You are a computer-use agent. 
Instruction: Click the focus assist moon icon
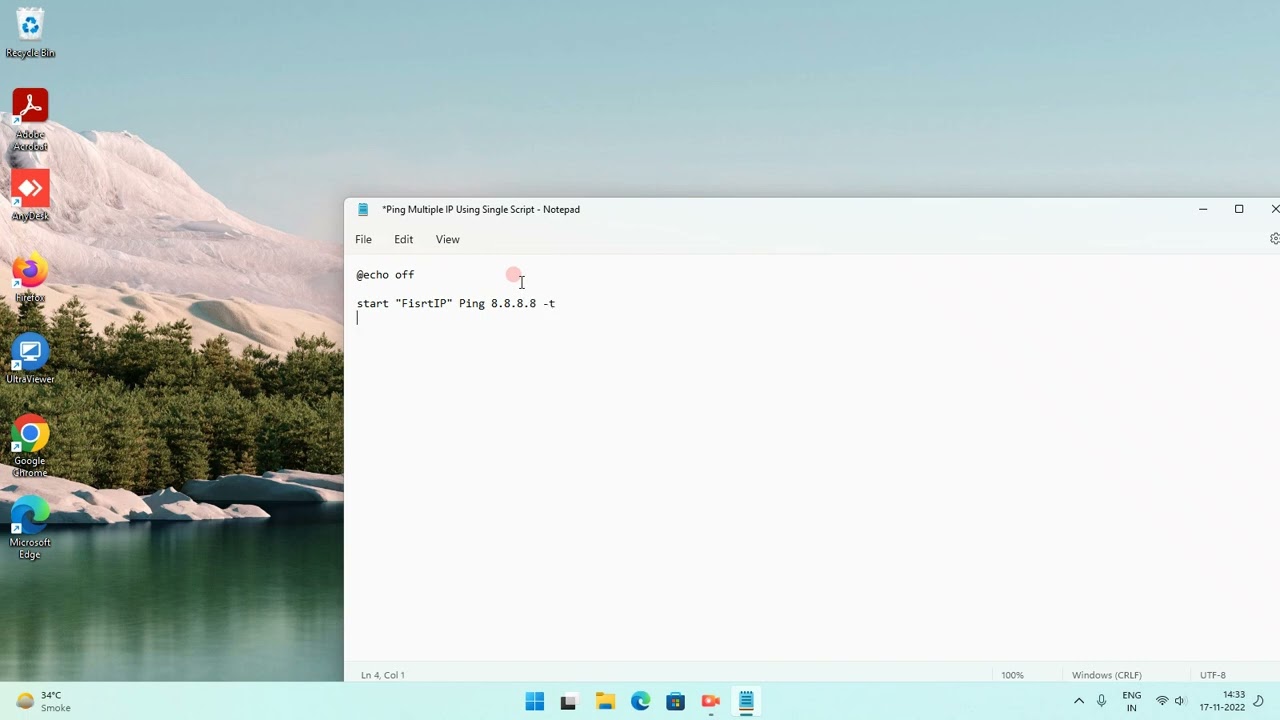click(1259, 701)
